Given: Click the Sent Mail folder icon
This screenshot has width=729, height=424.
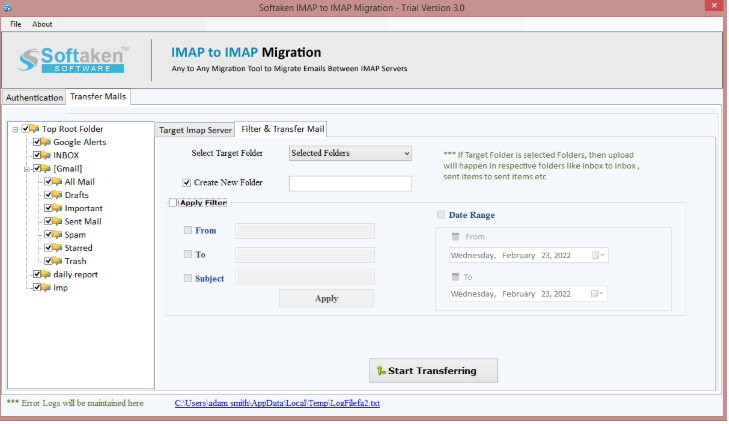Looking at the screenshot, I should click(57, 221).
